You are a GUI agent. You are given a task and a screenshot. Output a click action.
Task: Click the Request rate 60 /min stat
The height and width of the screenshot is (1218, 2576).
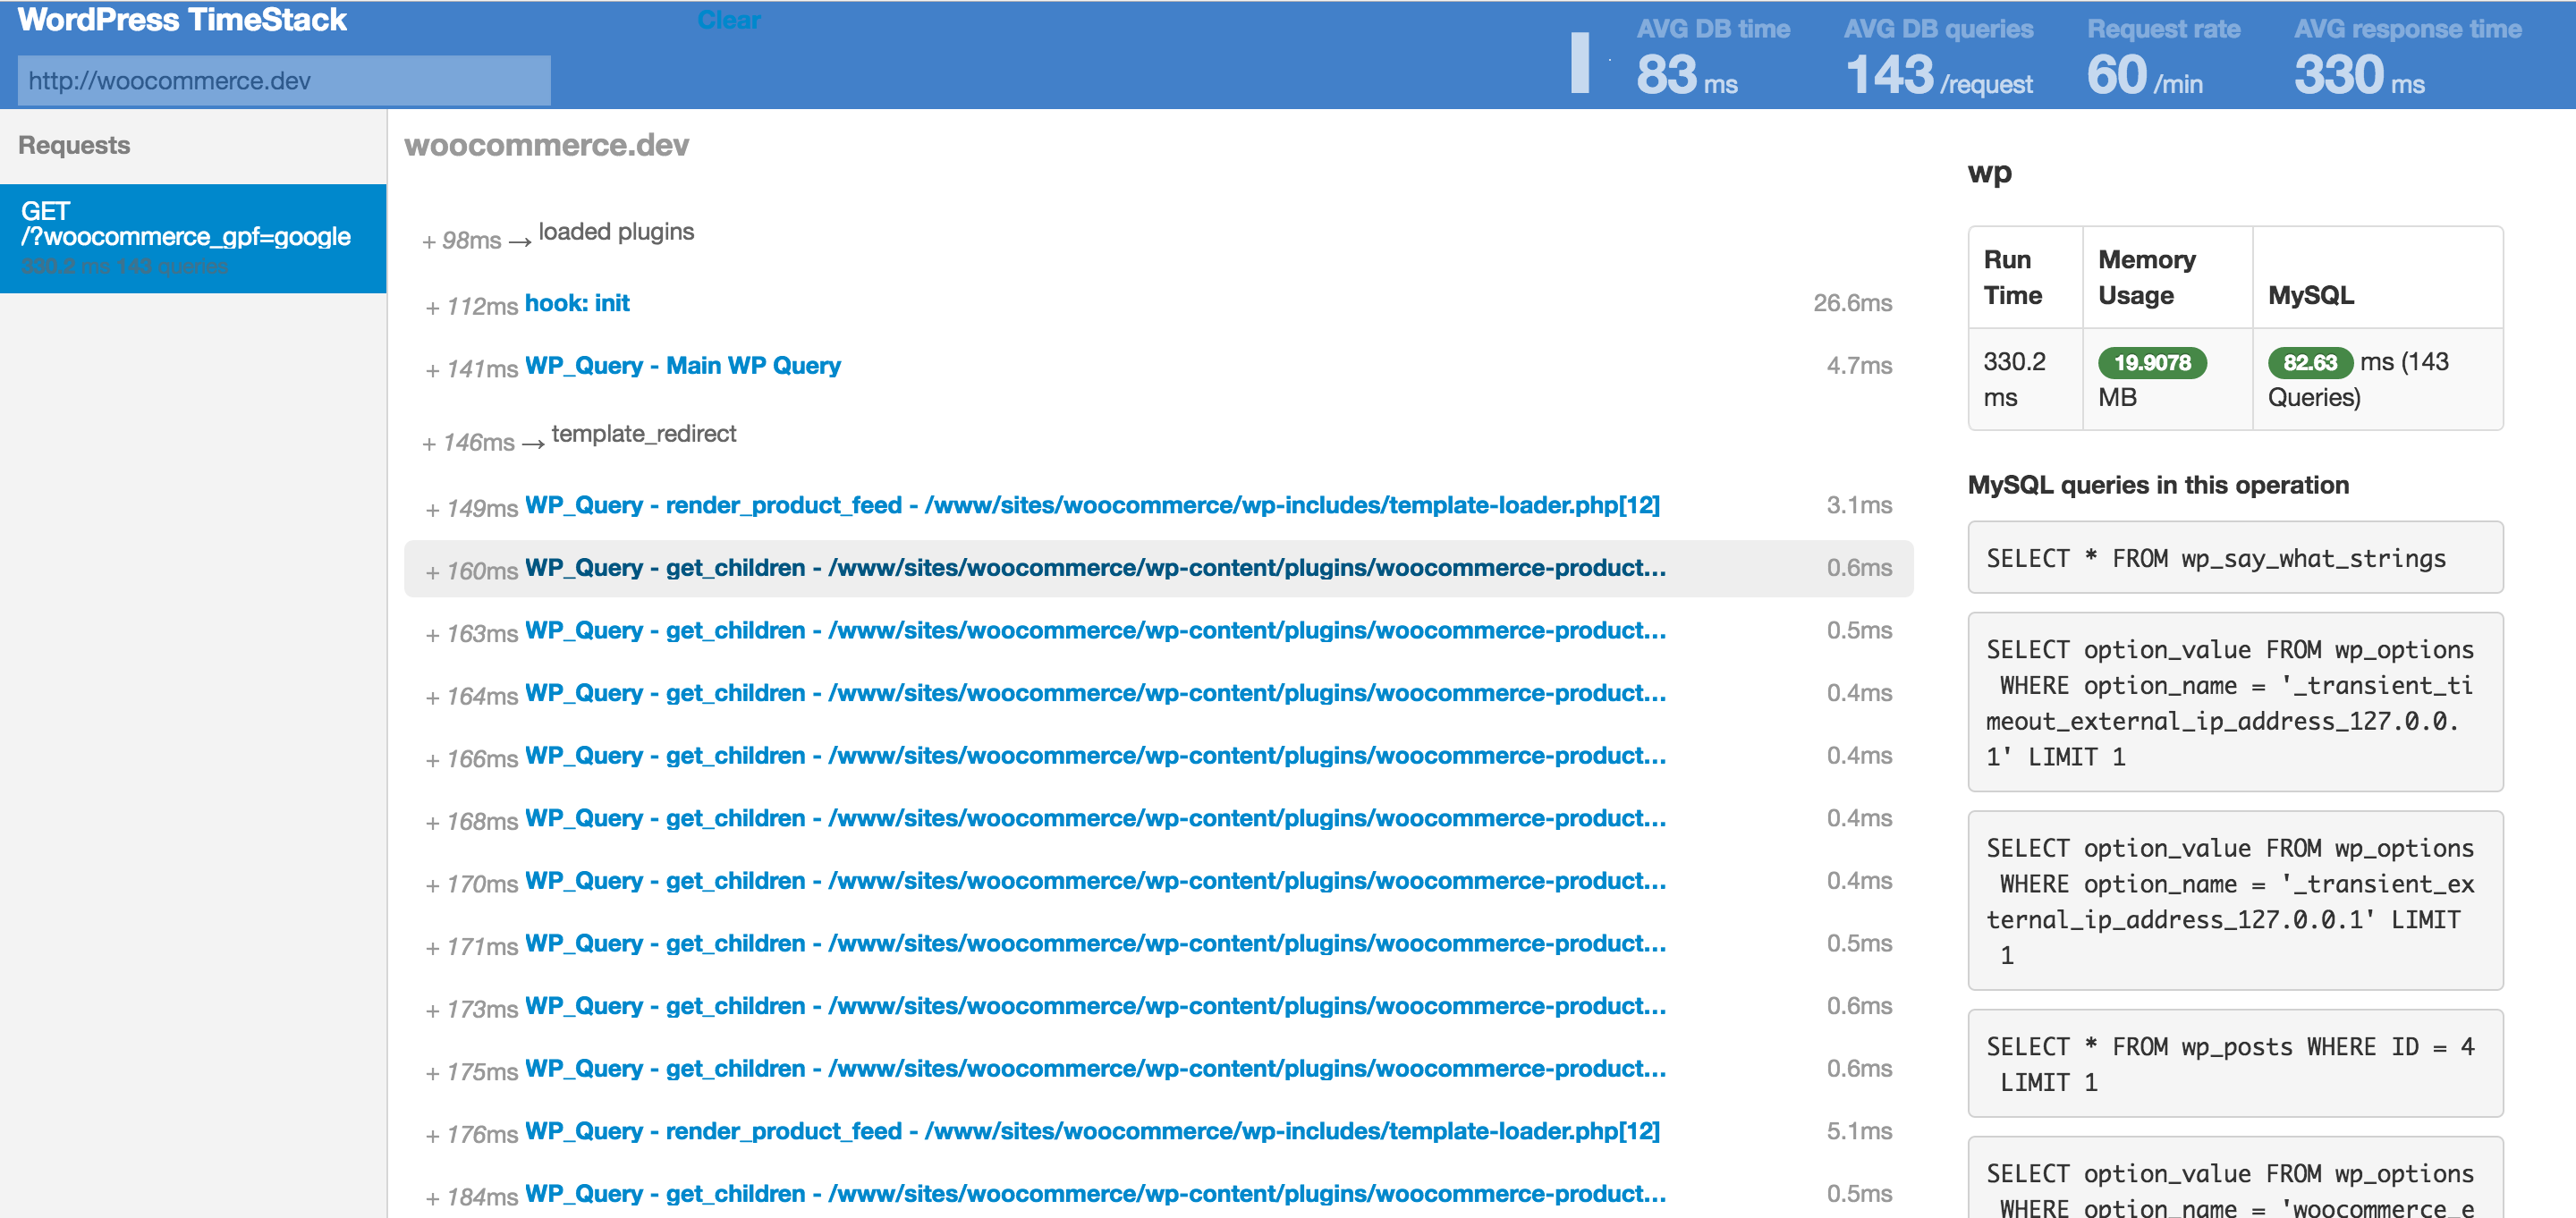tap(2163, 57)
